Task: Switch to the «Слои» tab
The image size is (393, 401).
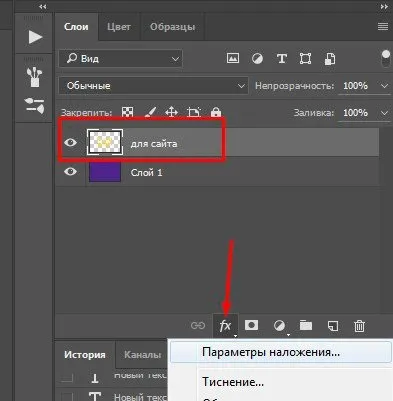Action: point(76,27)
